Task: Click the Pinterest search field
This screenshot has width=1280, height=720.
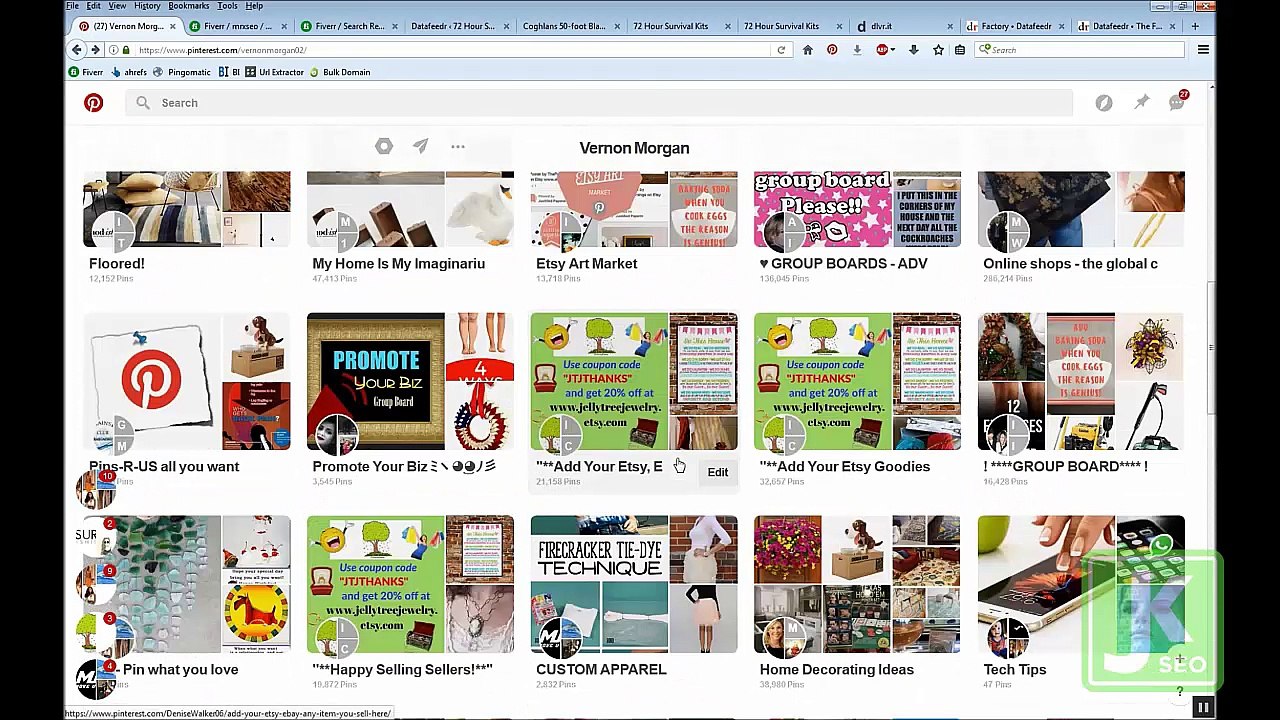Action: tap(599, 103)
